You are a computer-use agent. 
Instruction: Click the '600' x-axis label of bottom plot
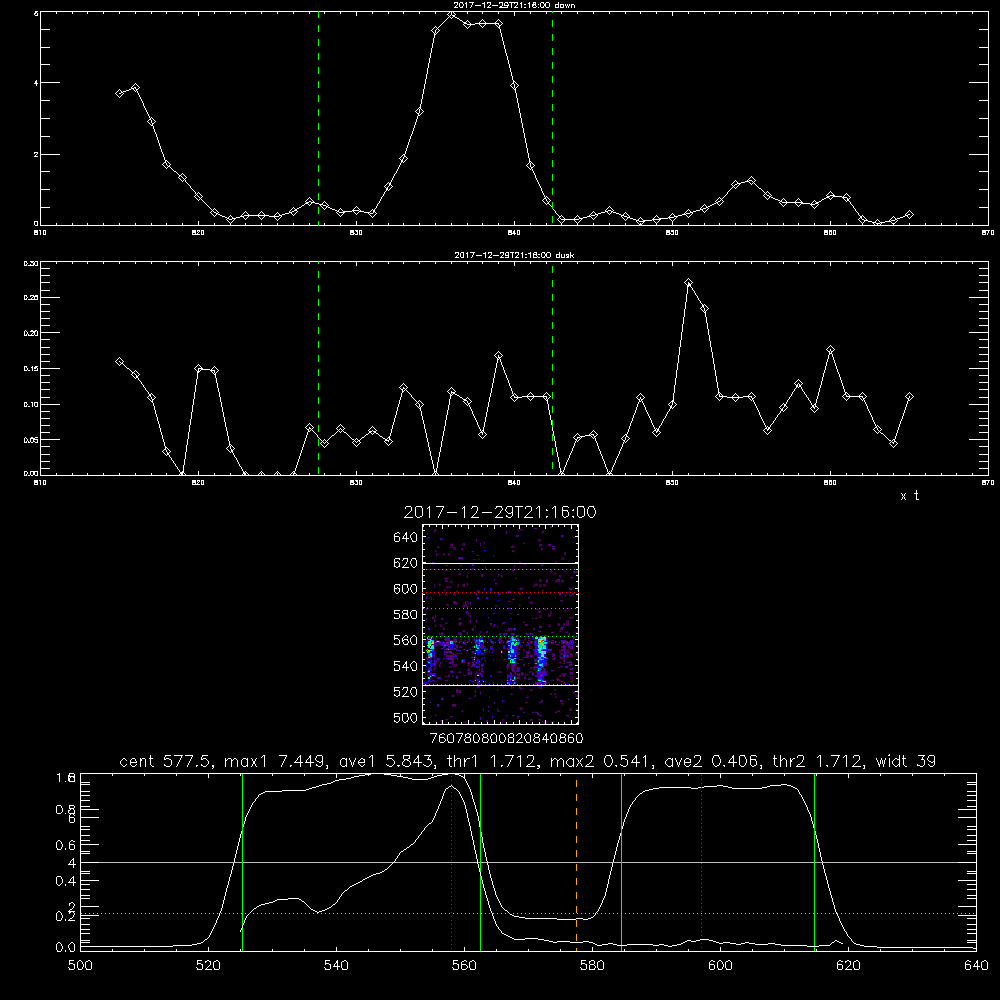point(720,965)
